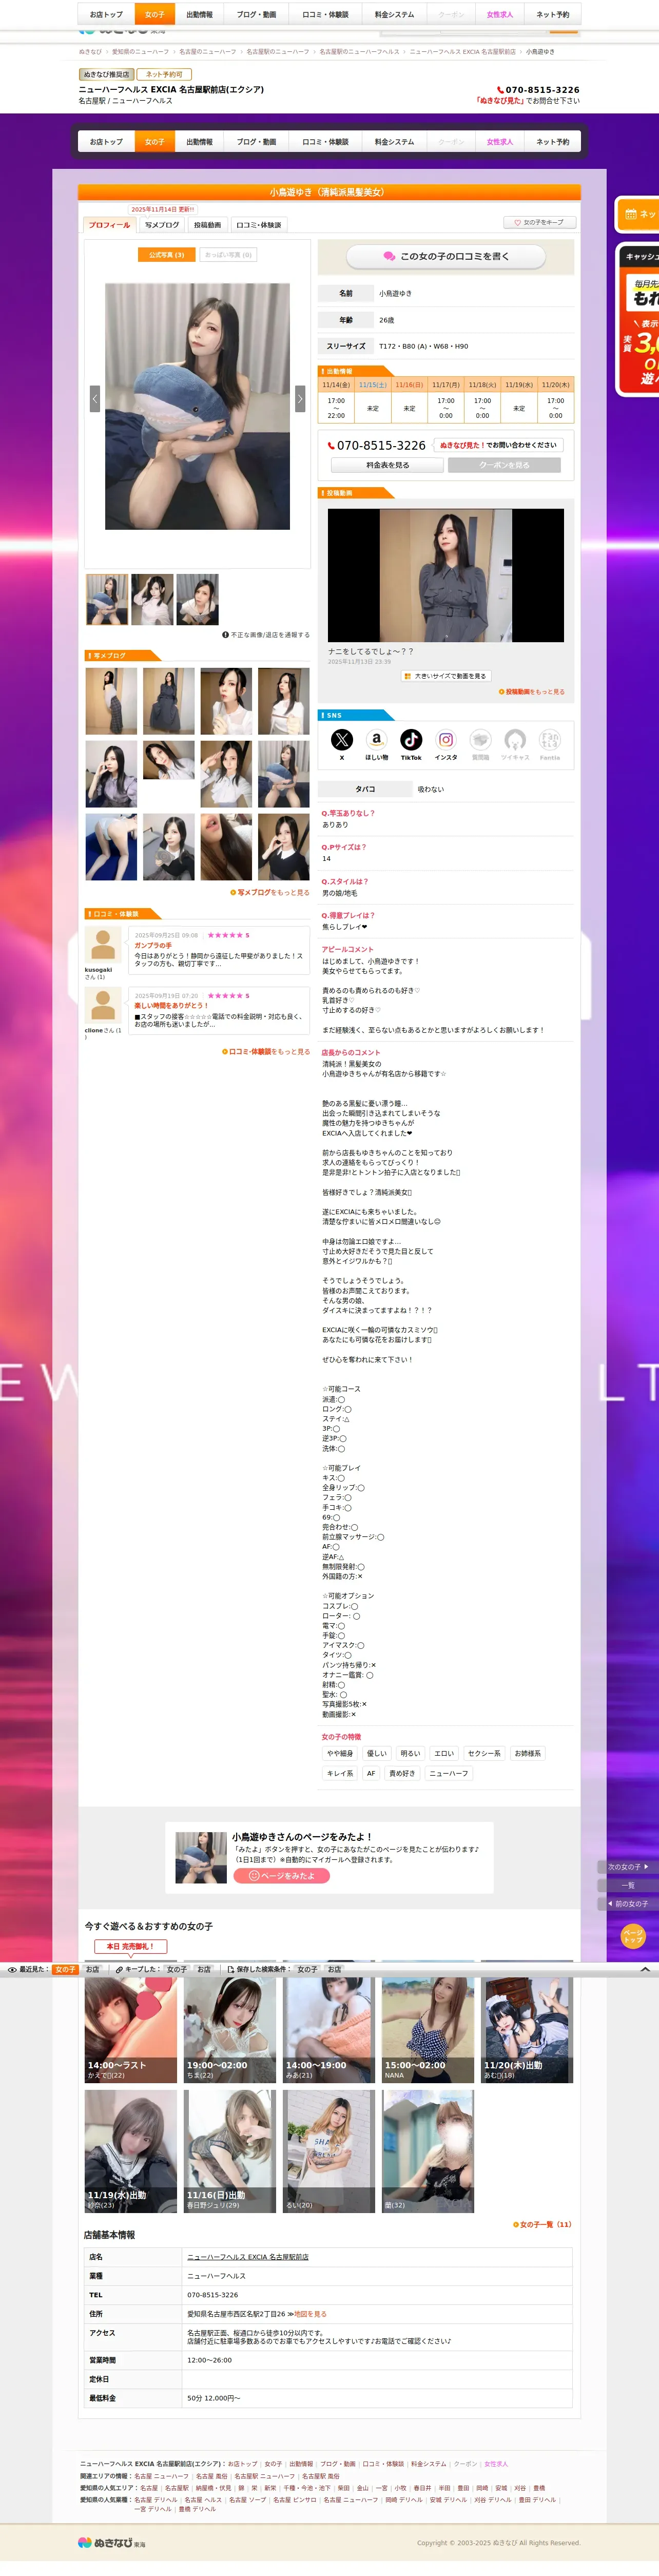Viewport: 659px width, 2576px height.
Task: Click この女の子の口コミを書く button
Action: 446,257
